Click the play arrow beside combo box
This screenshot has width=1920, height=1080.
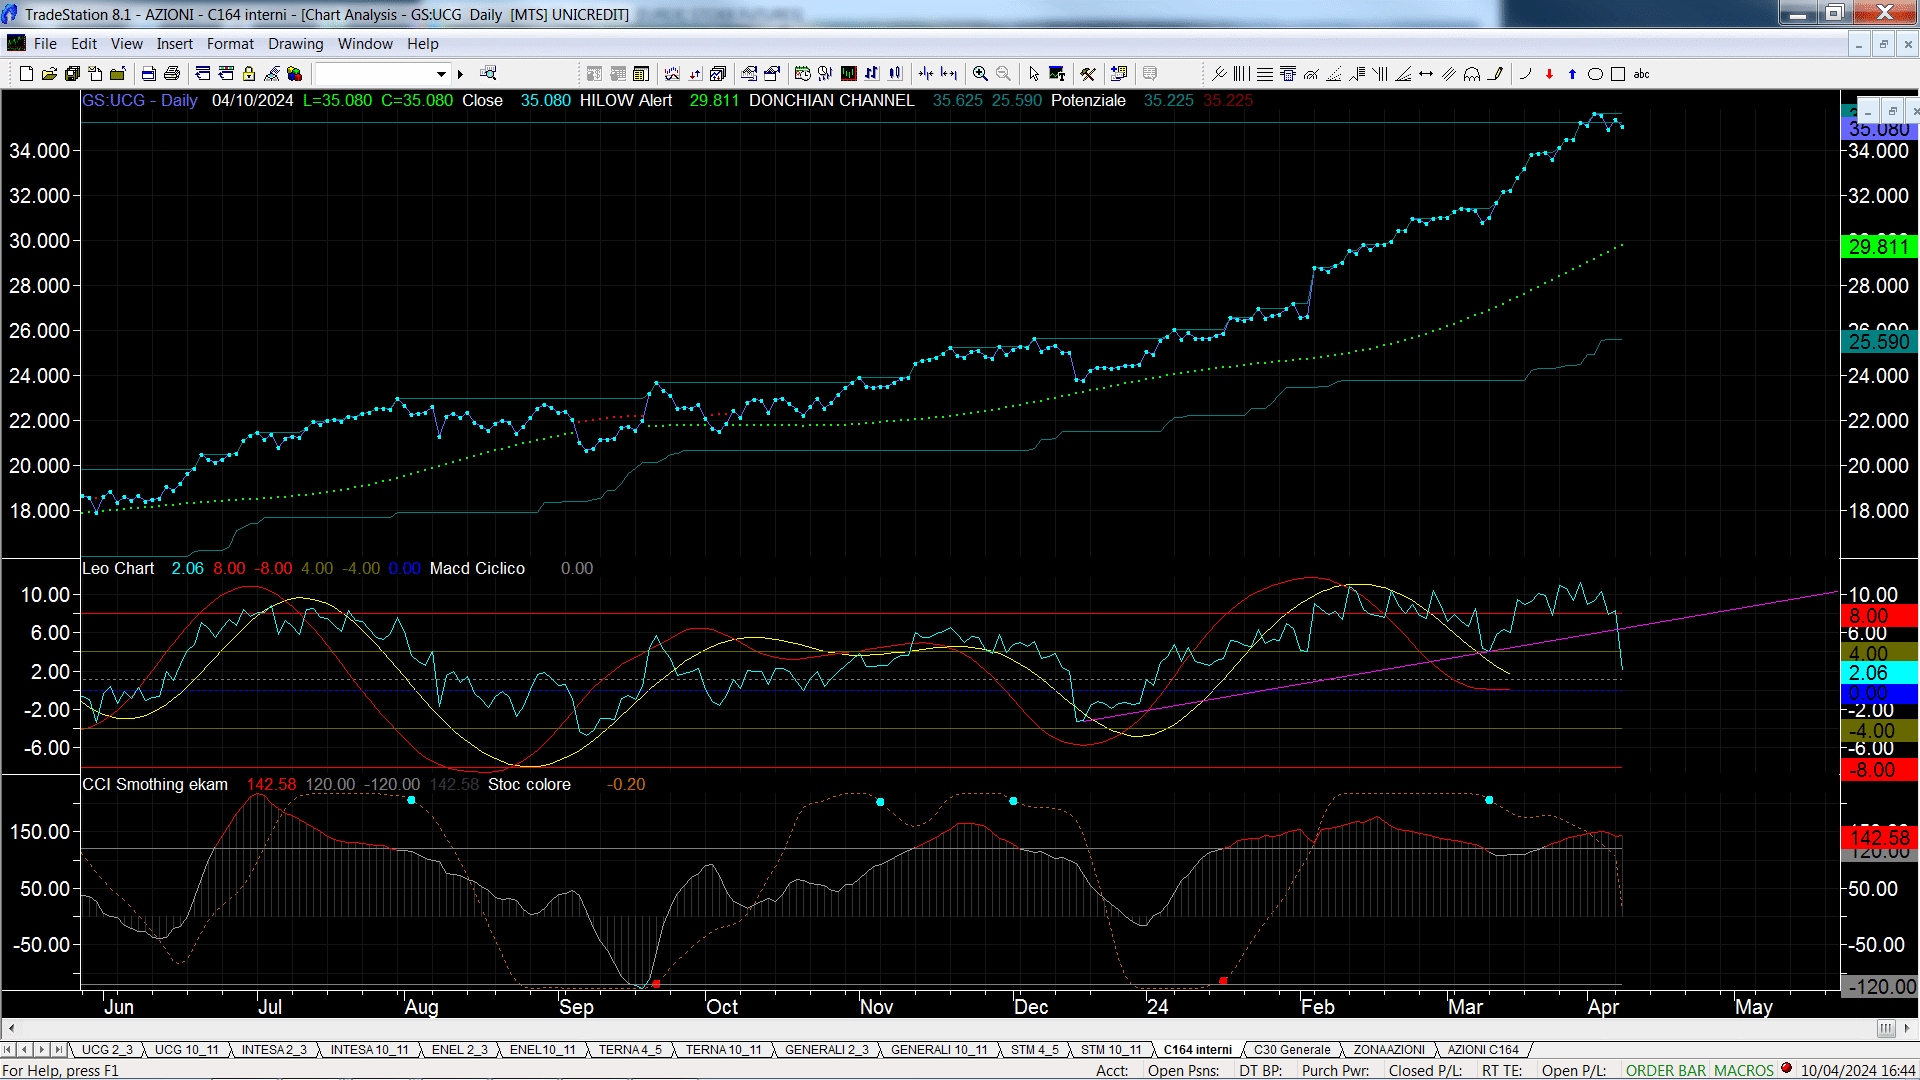[460, 73]
